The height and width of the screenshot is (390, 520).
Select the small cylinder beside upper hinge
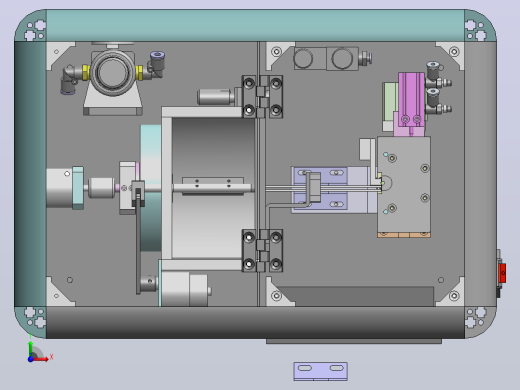coord(215,97)
